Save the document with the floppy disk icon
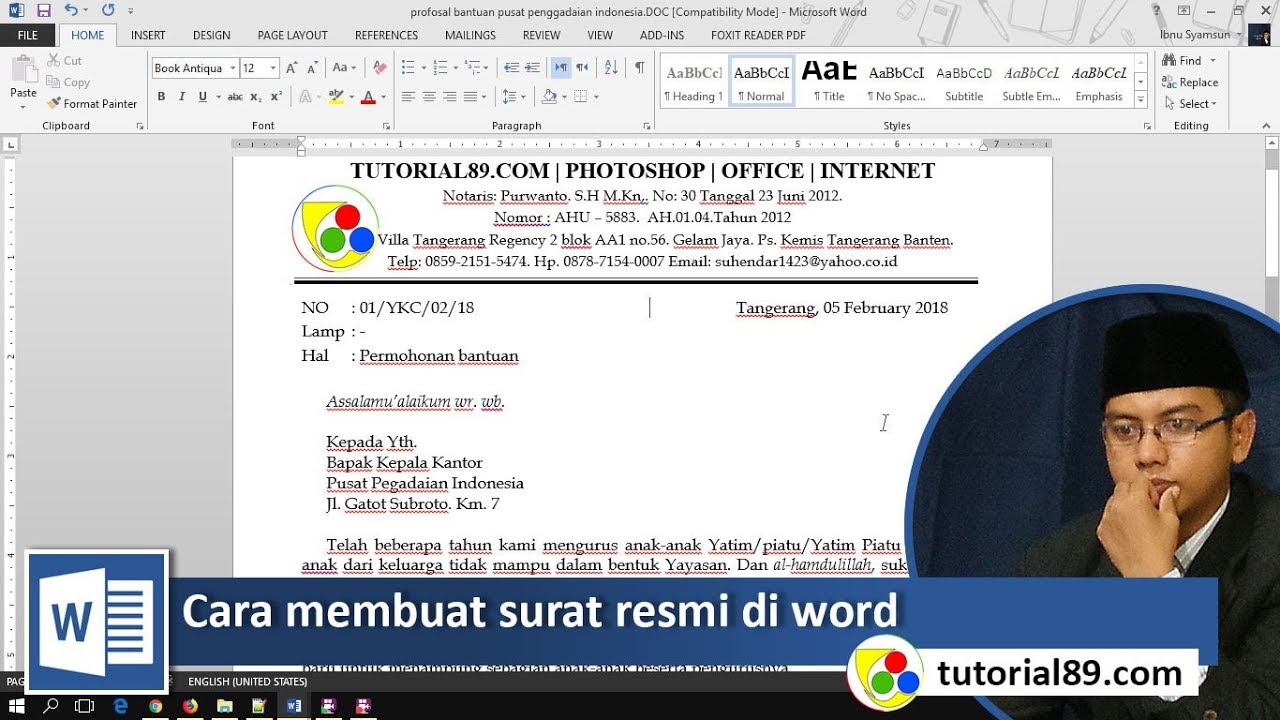This screenshot has height=720, width=1280. (43, 10)
